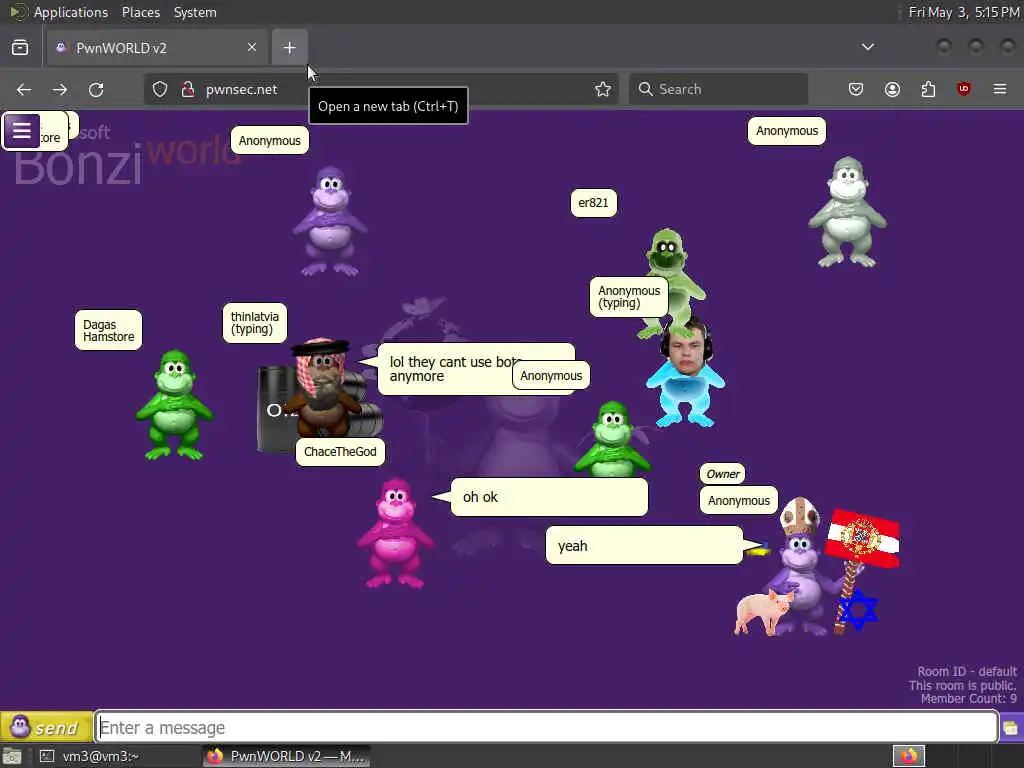Go forward one page

[60, 89]
